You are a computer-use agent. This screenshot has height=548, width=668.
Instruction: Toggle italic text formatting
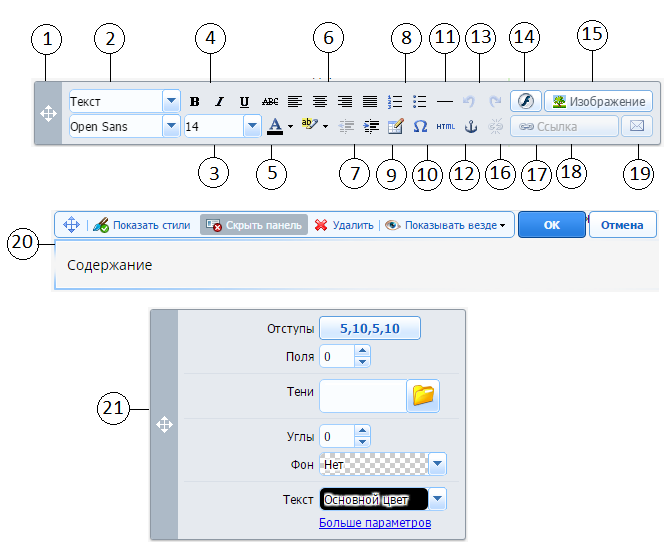click(219, 101)
